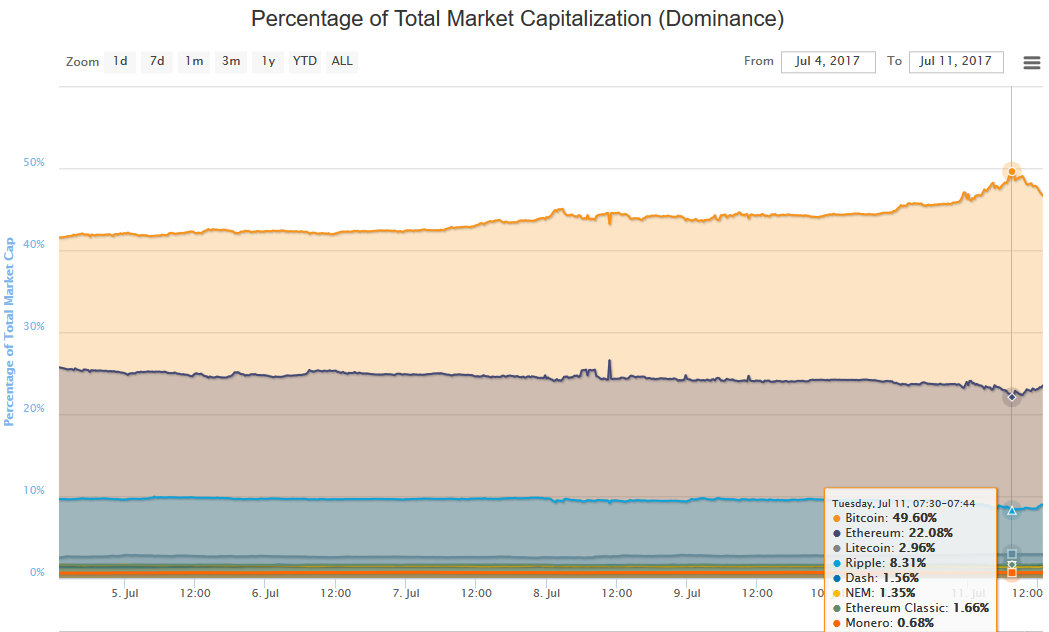Edit the From date field

pos(828,61)
